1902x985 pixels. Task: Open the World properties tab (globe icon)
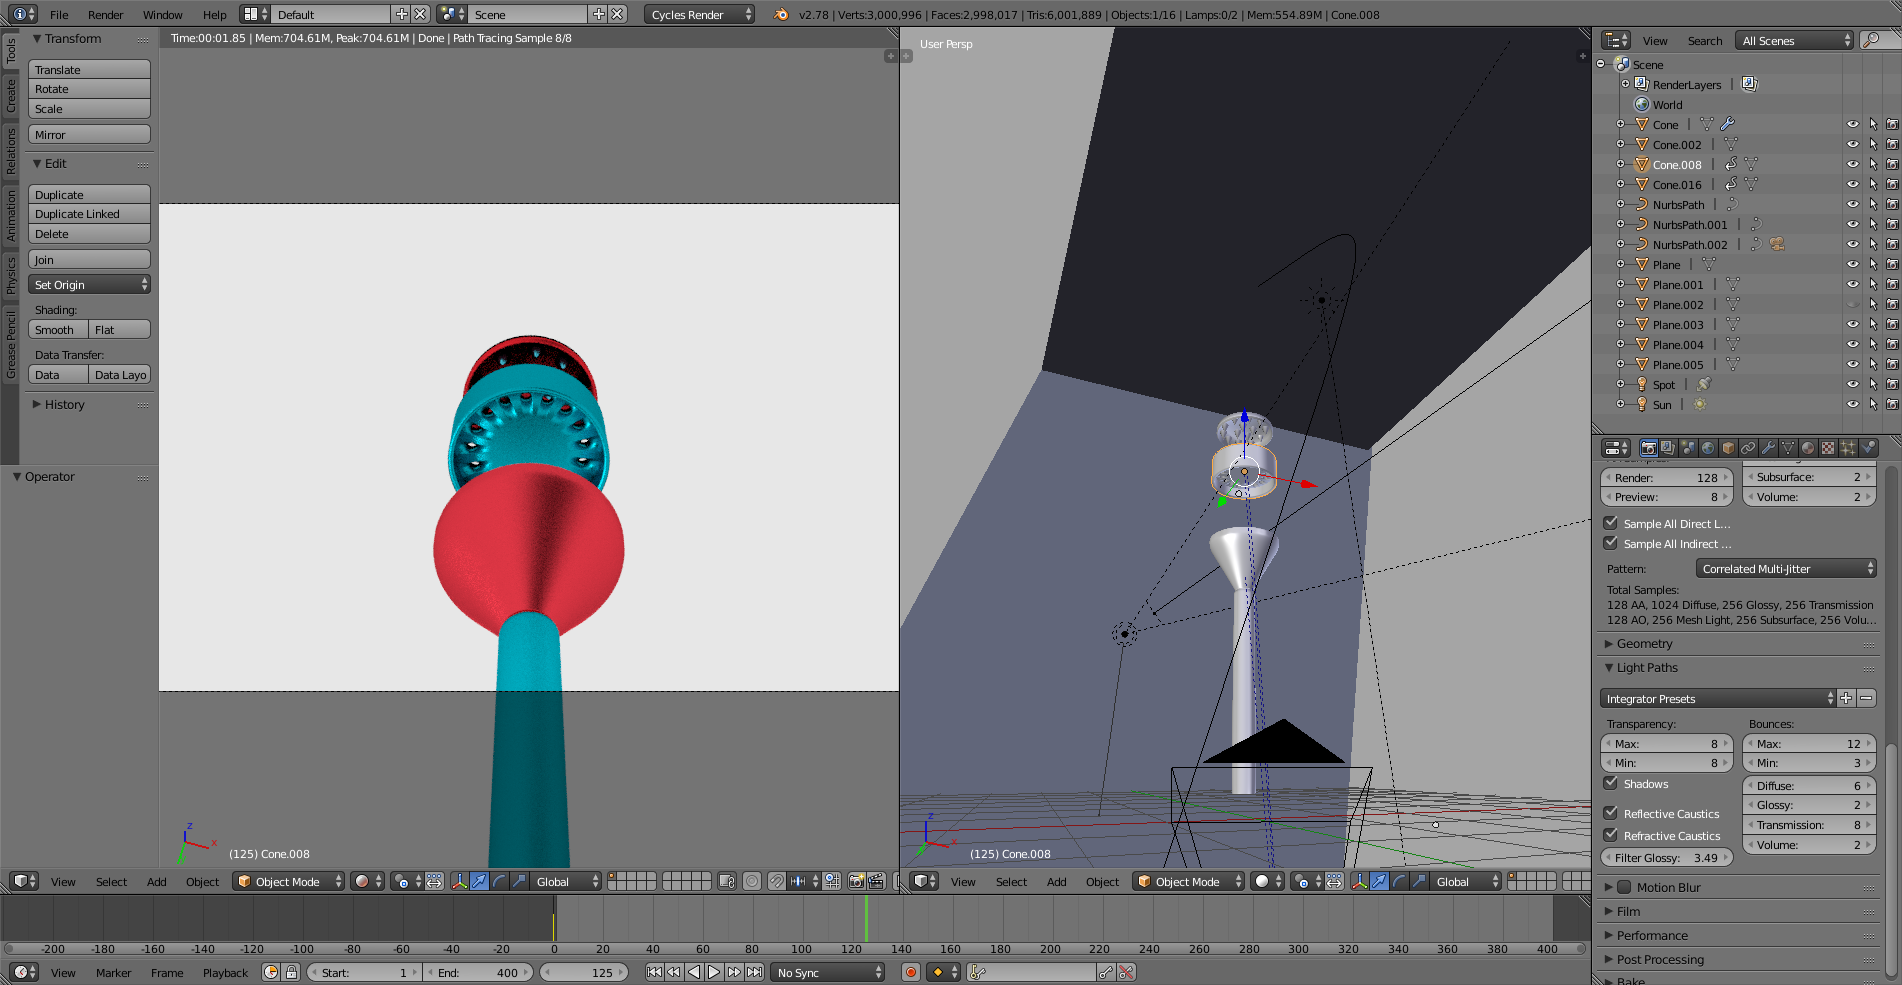[1708, 448]
